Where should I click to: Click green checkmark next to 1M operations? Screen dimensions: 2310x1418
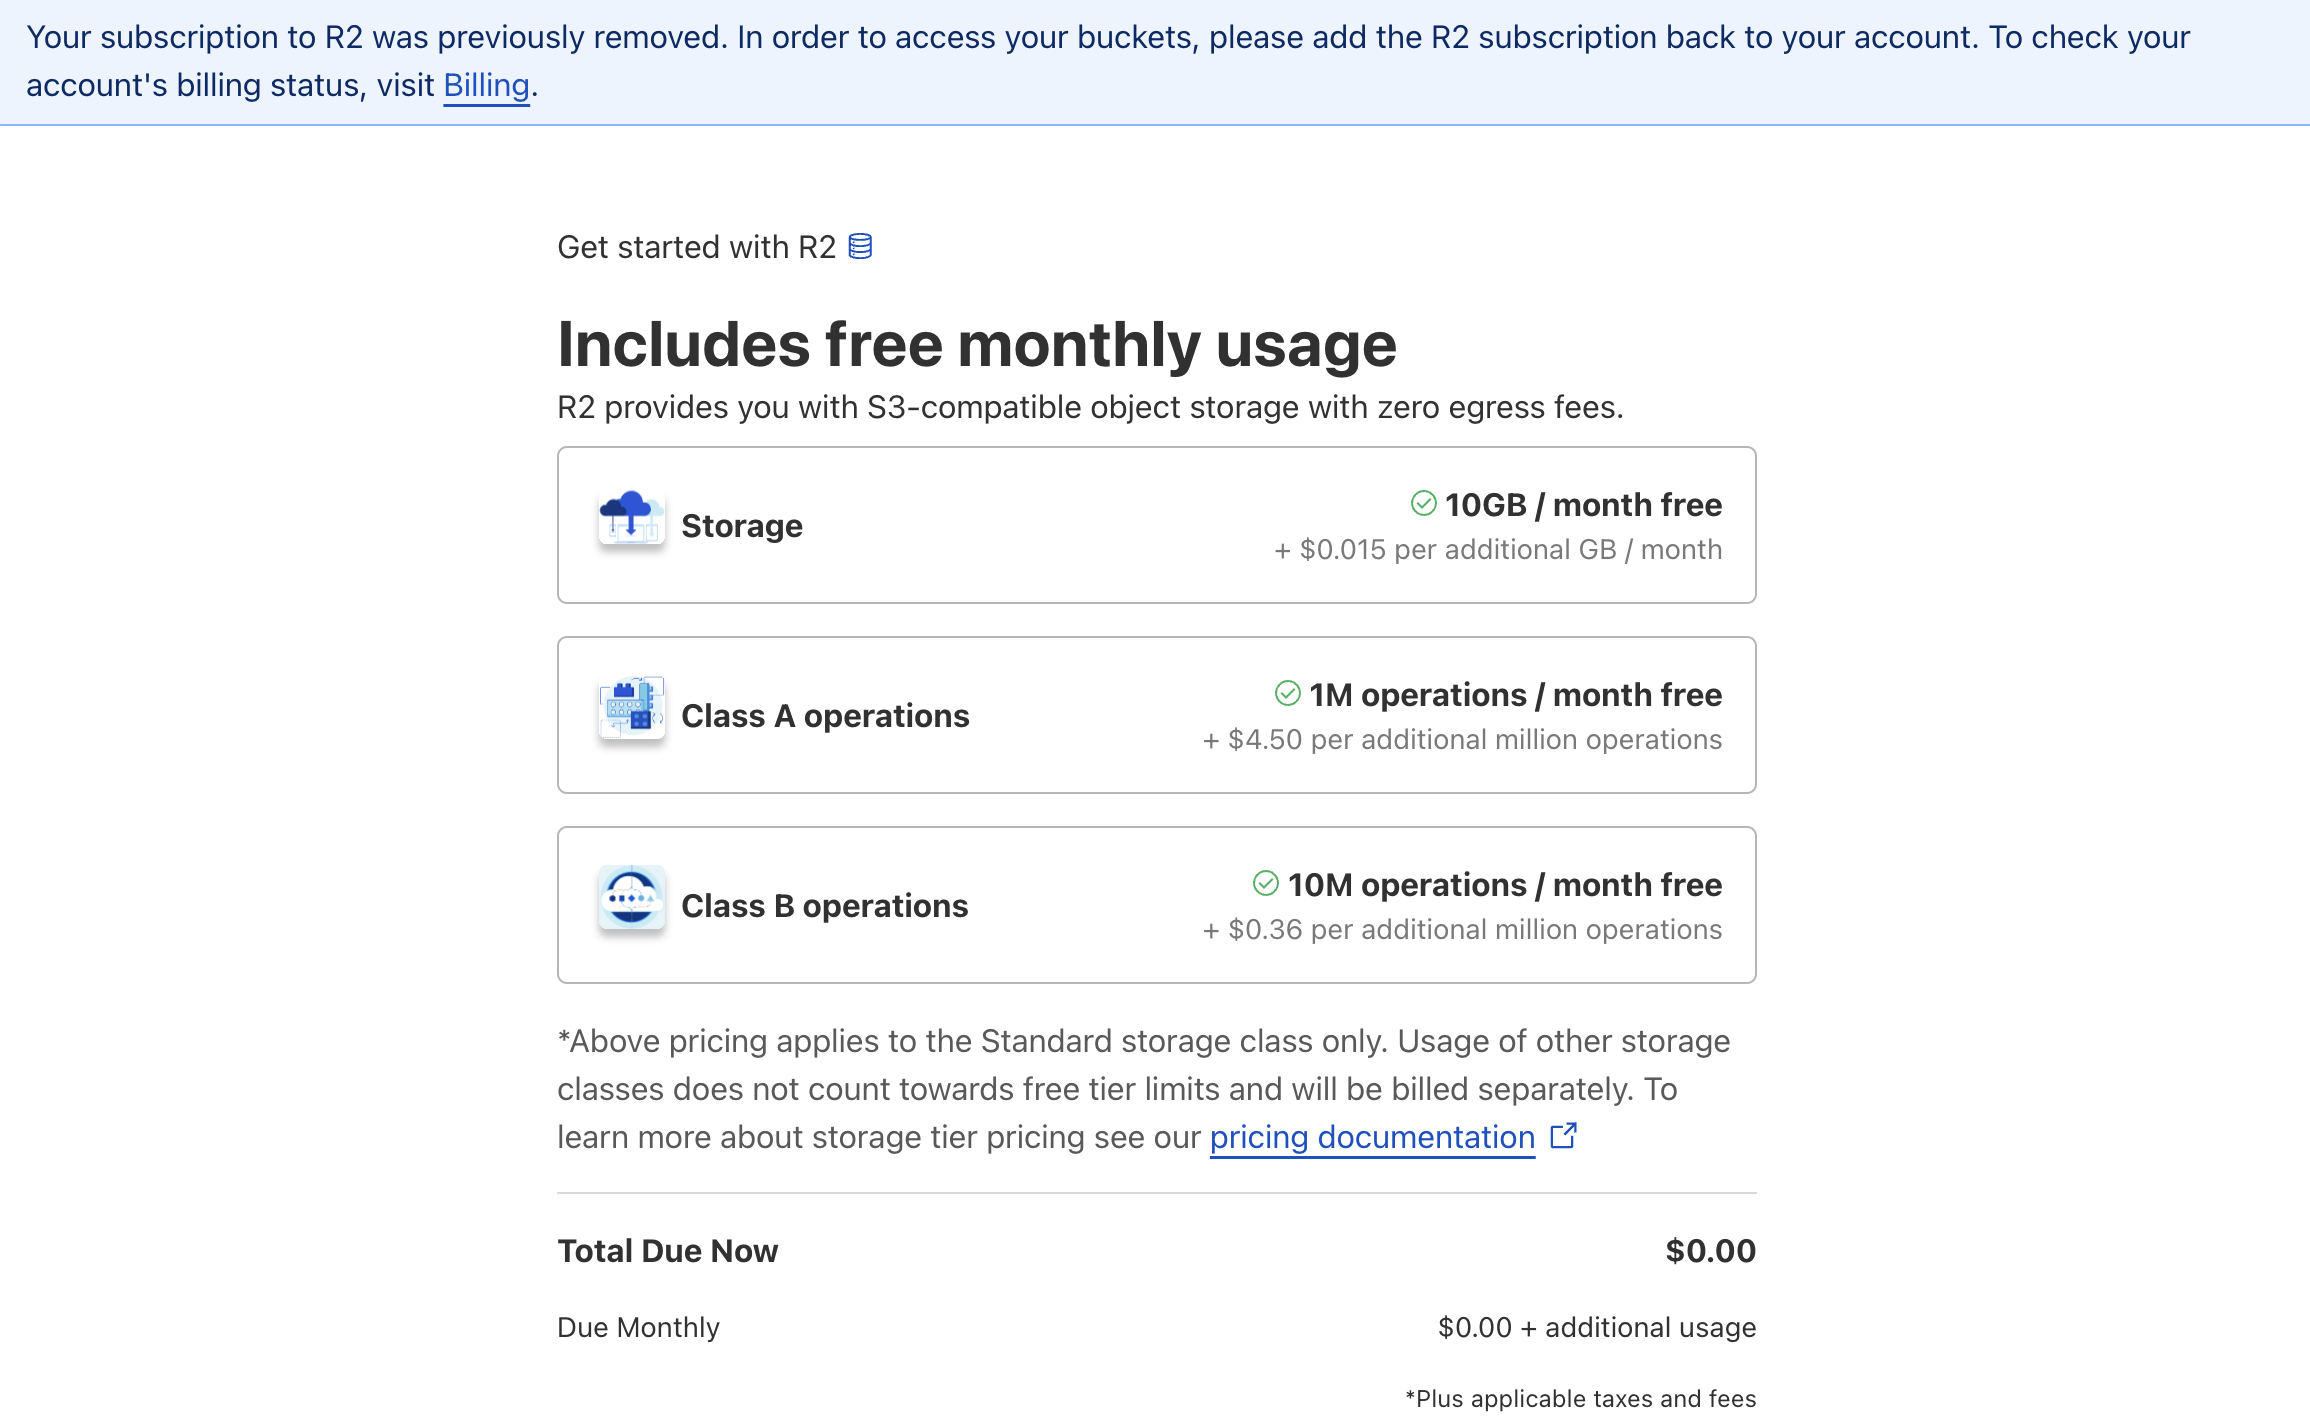pos(1287,693)
